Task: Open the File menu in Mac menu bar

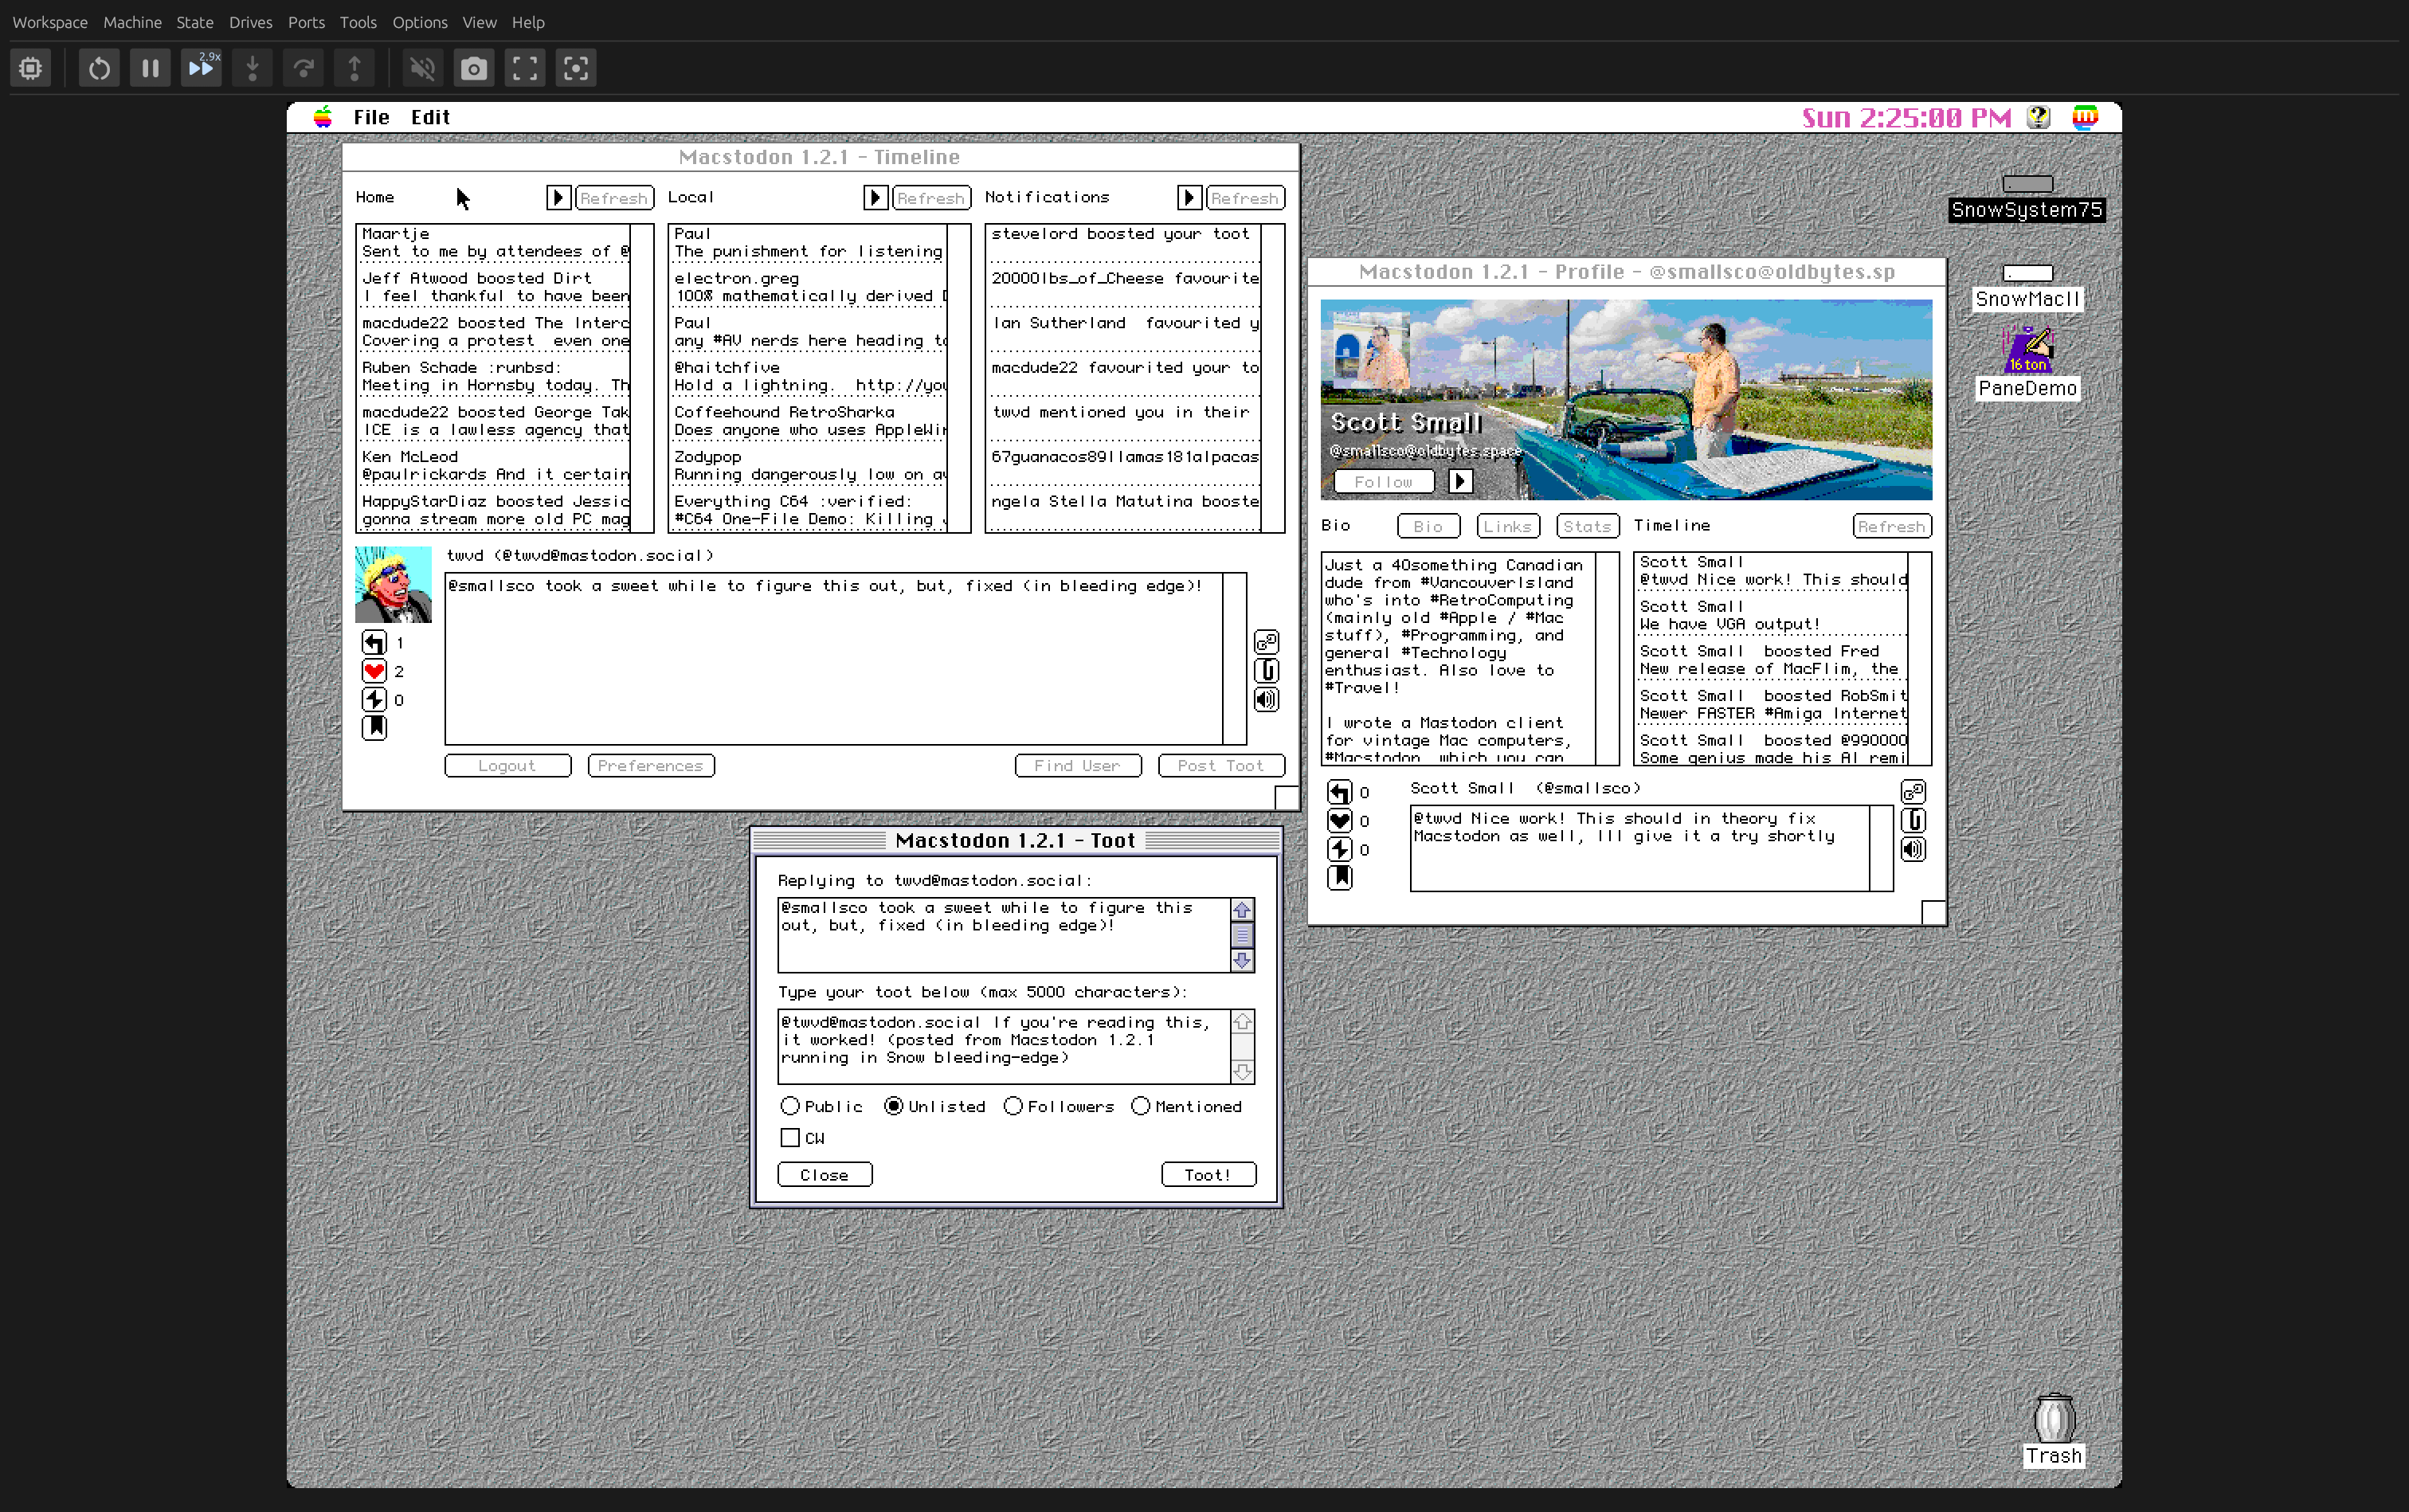Action: tap(371, 117)
